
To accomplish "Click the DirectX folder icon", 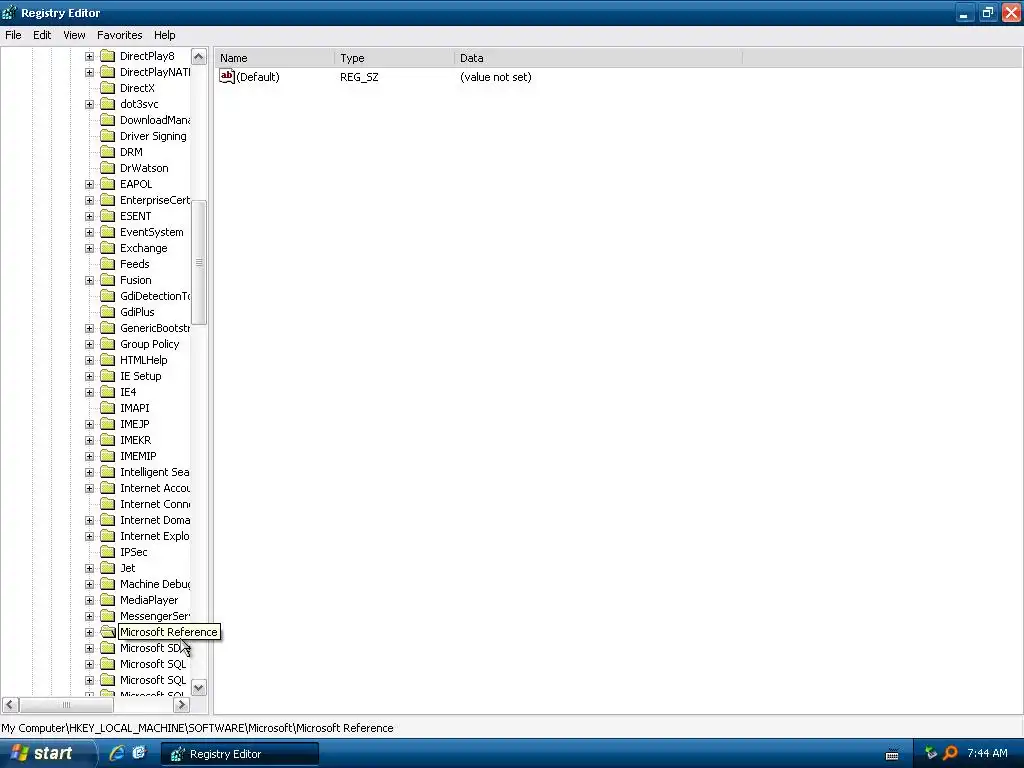I will (x=108, y=88).
